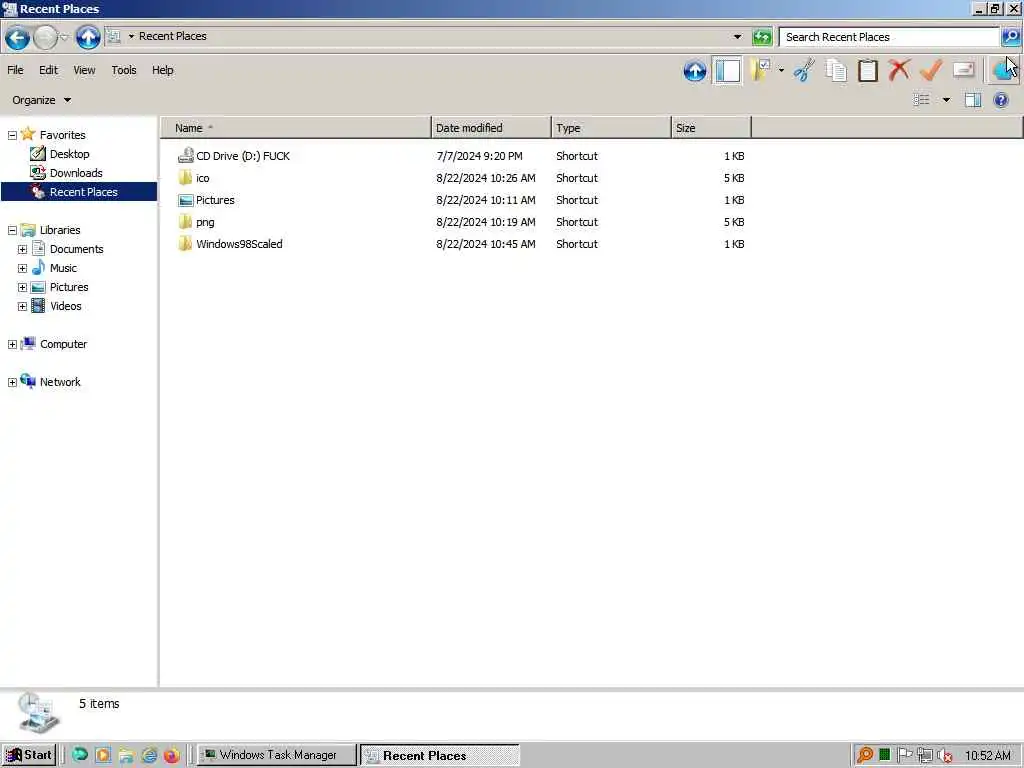Click the blue Back navigation arrow
Image resolution: width=1024 pixels, height=768 pixels.
[x=18, y=37]
